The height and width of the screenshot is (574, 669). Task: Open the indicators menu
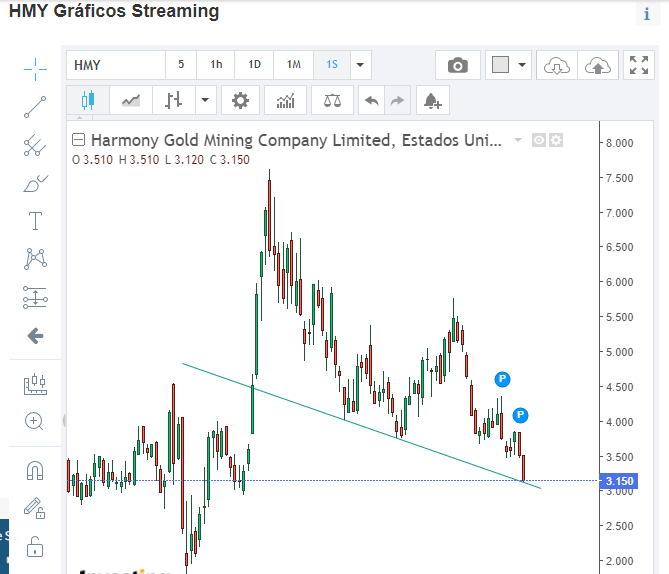tap(285, 100)
